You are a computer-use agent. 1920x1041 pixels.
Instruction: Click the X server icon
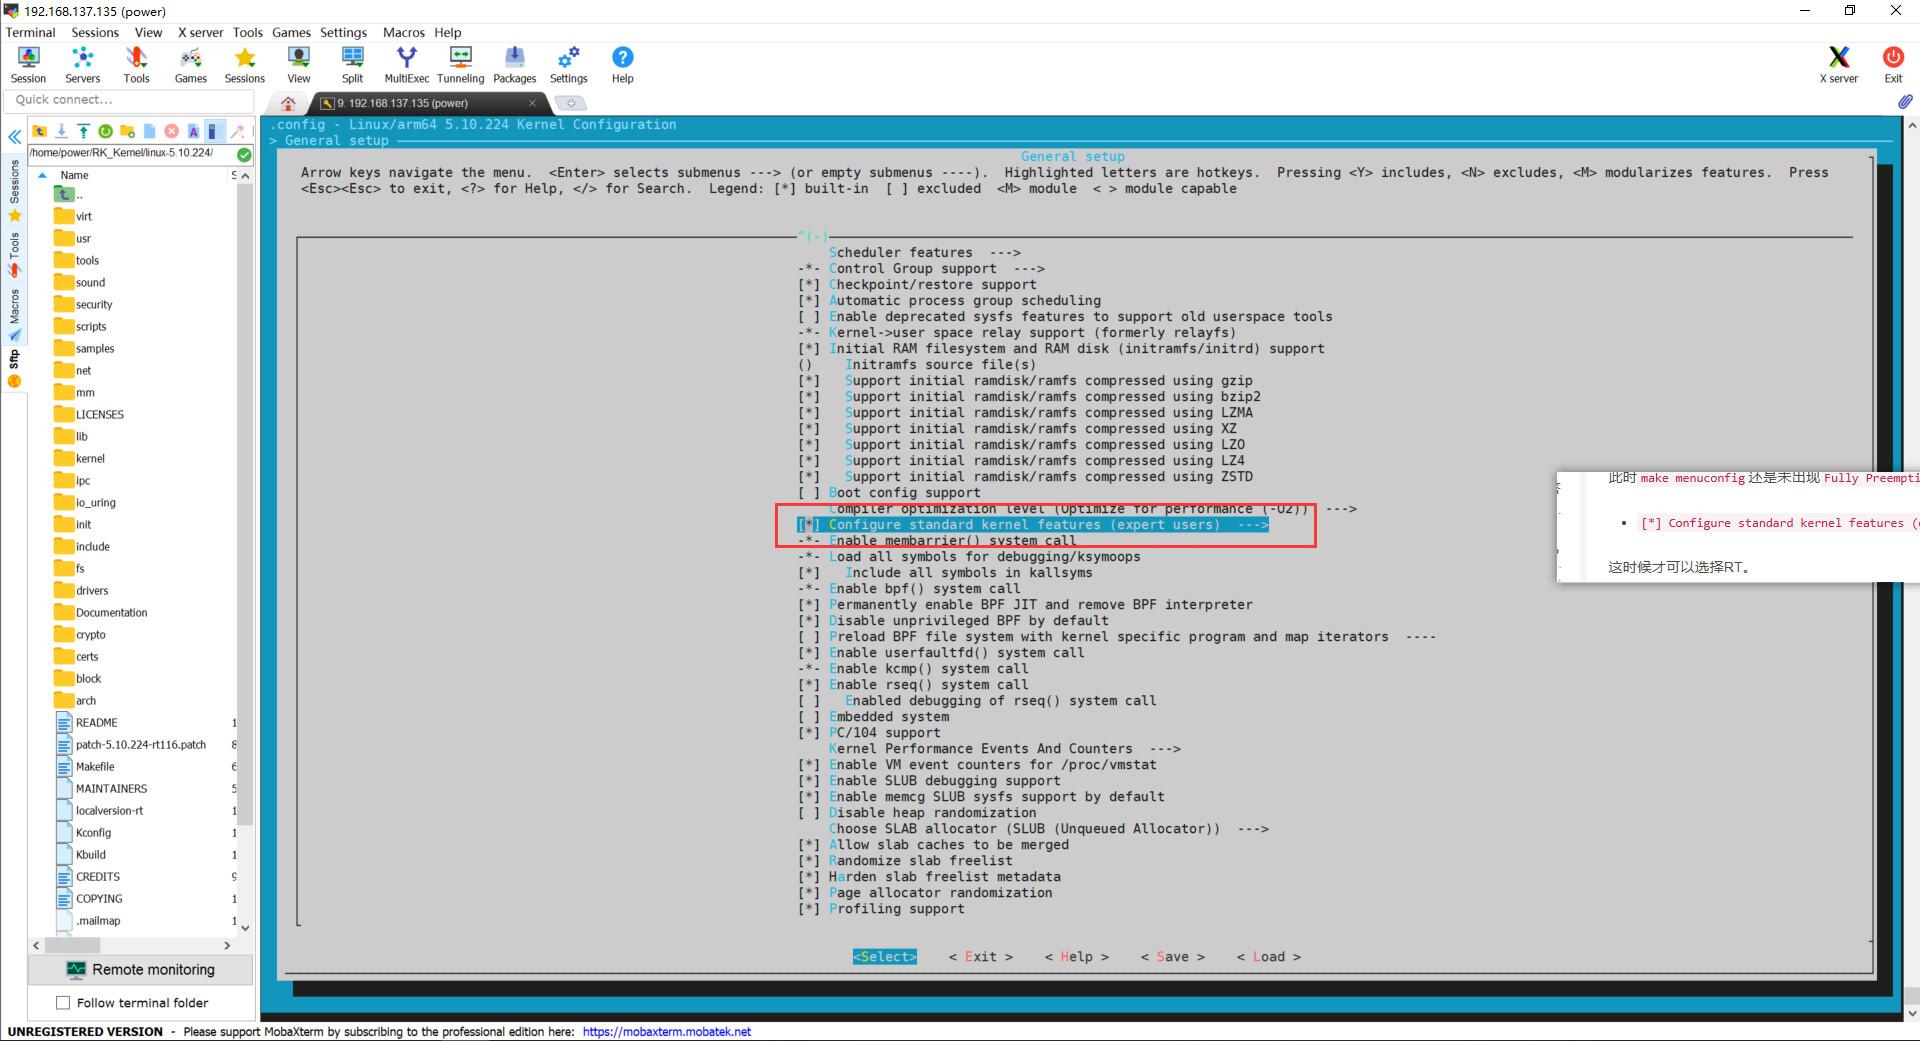click(x=1838, y=65)
